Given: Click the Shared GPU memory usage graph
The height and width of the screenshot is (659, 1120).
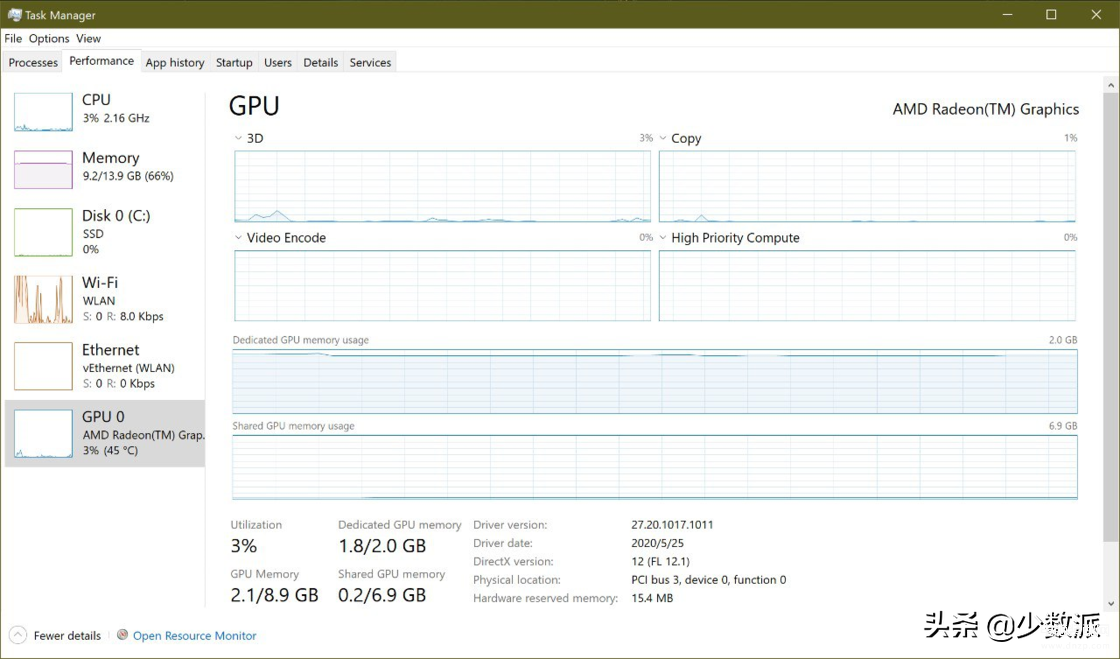Looking at the screenshot, I should (x=654, y=467).
